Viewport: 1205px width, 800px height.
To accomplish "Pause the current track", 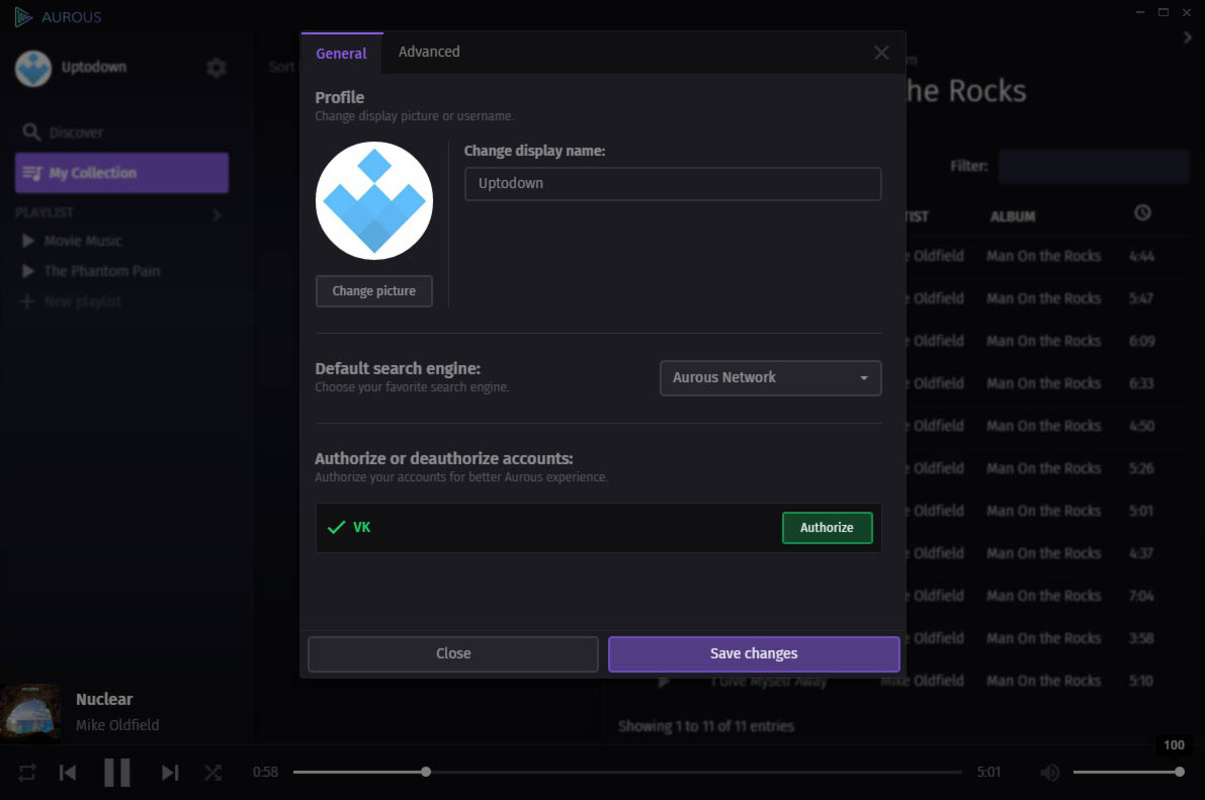I will click(x=117, y=771).
